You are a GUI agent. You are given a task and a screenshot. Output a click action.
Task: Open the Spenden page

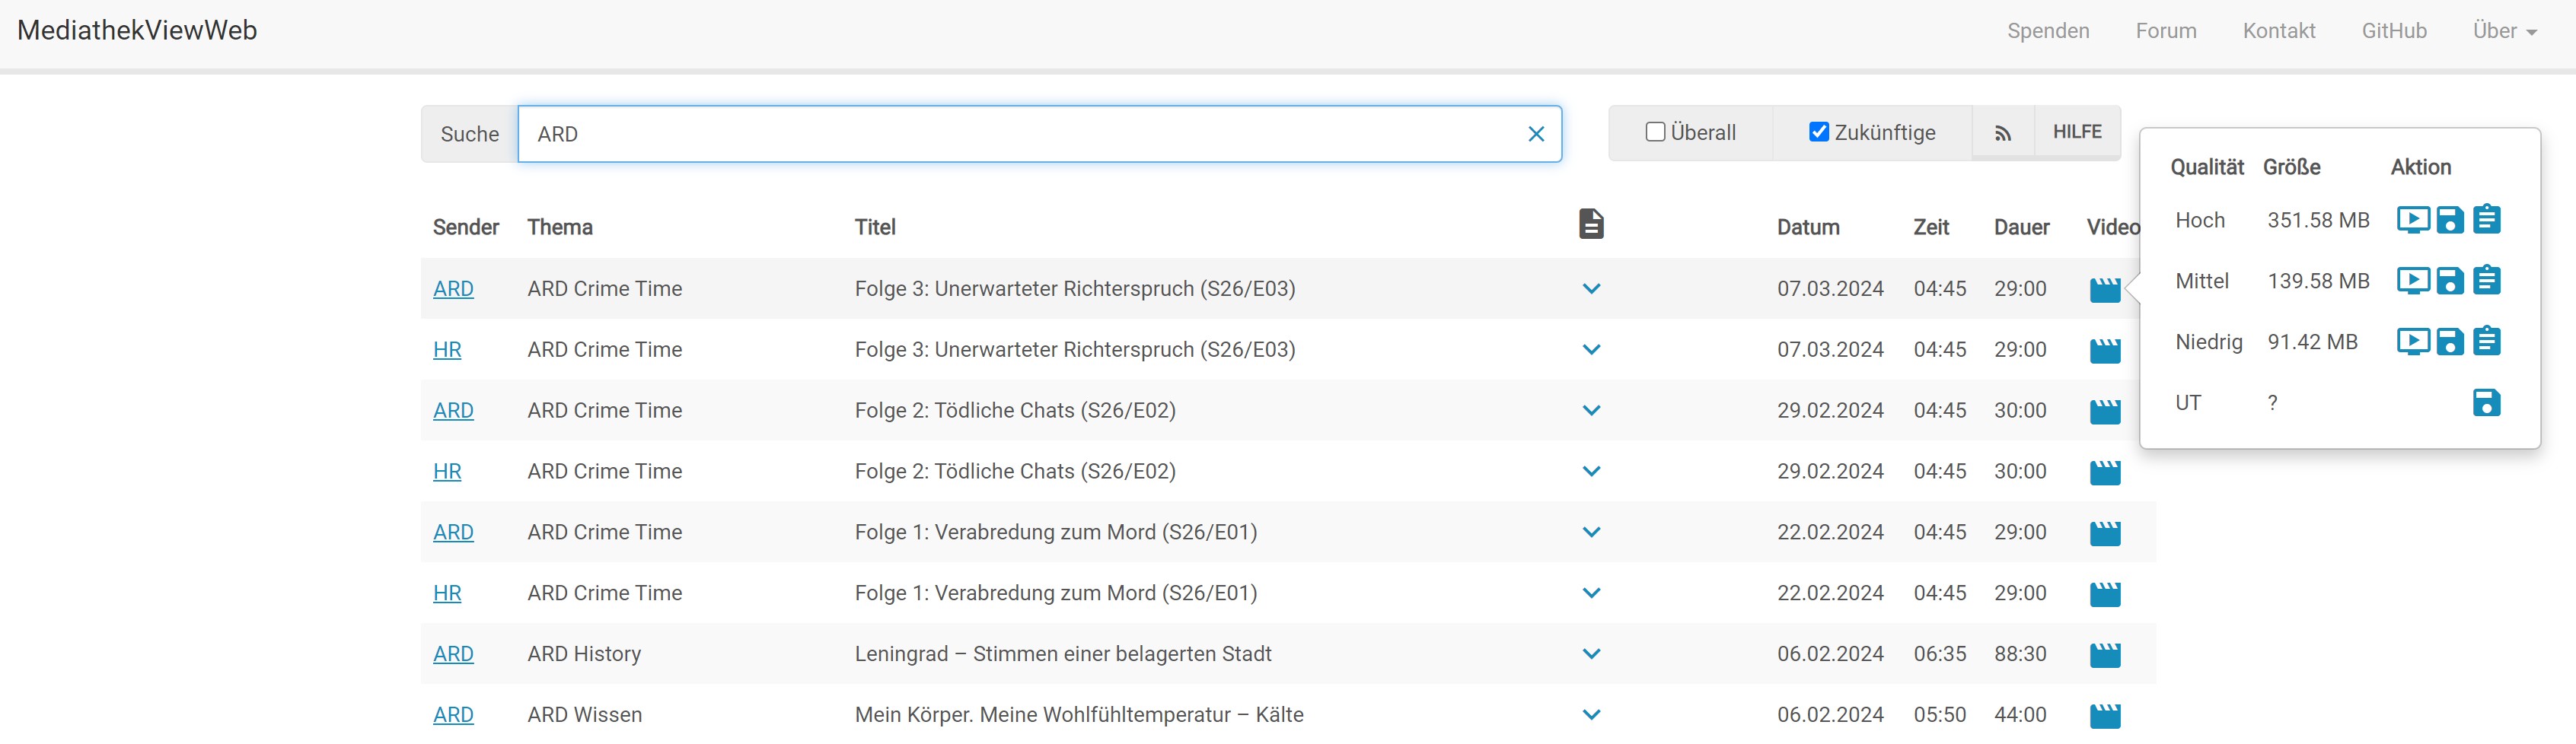[x=2048, y=31]
